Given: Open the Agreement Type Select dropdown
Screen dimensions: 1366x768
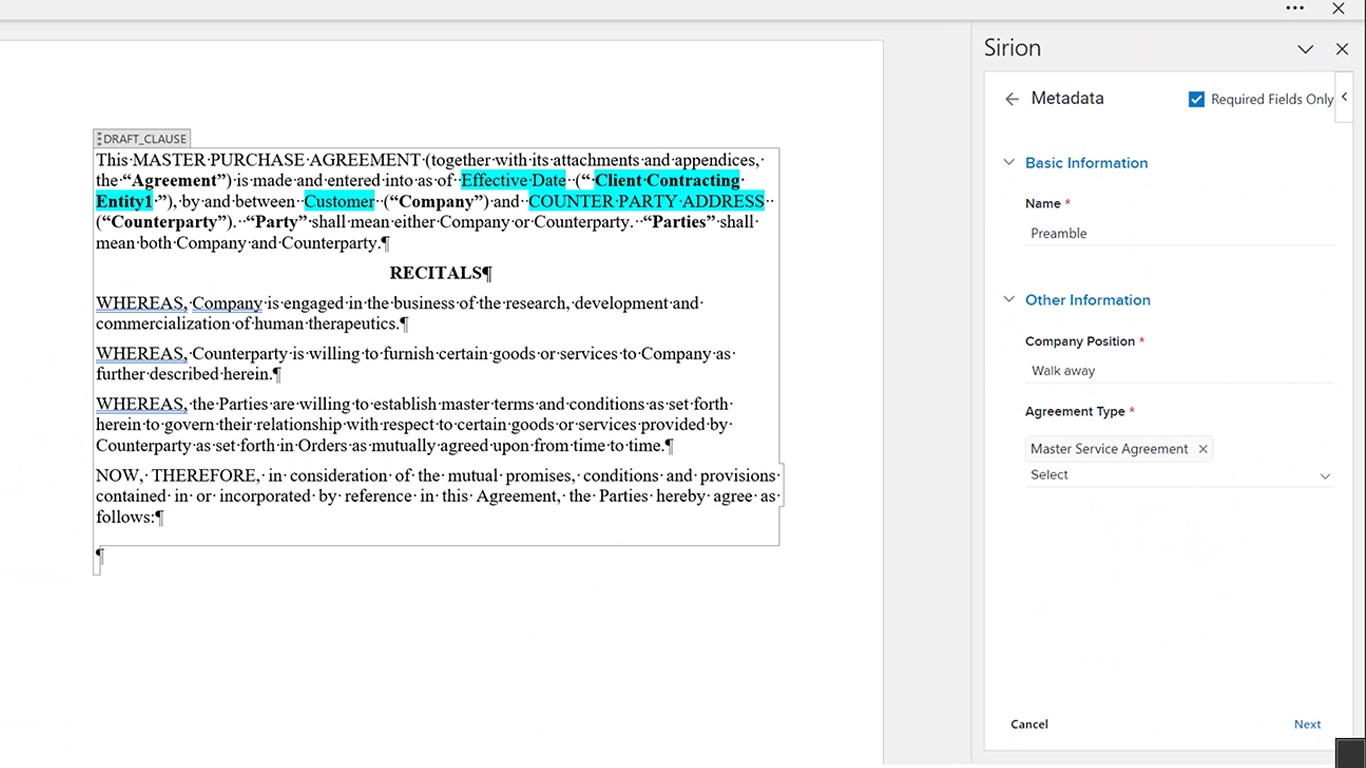Looking at the screenshot, I should click(1179, 475).
